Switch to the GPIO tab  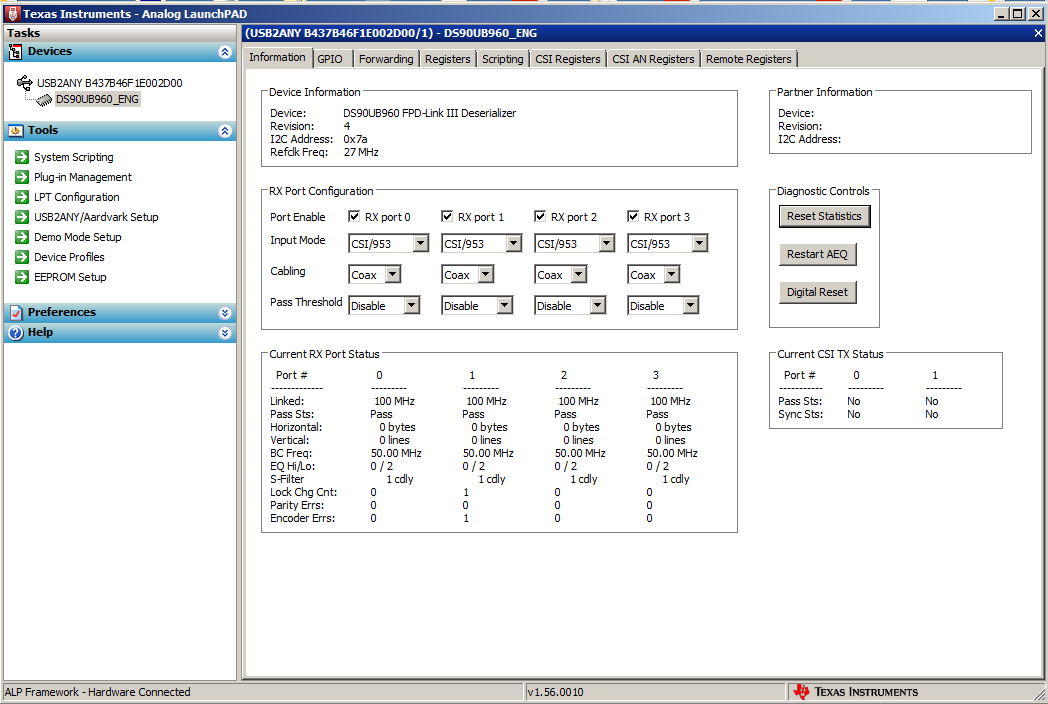point(331,58)
